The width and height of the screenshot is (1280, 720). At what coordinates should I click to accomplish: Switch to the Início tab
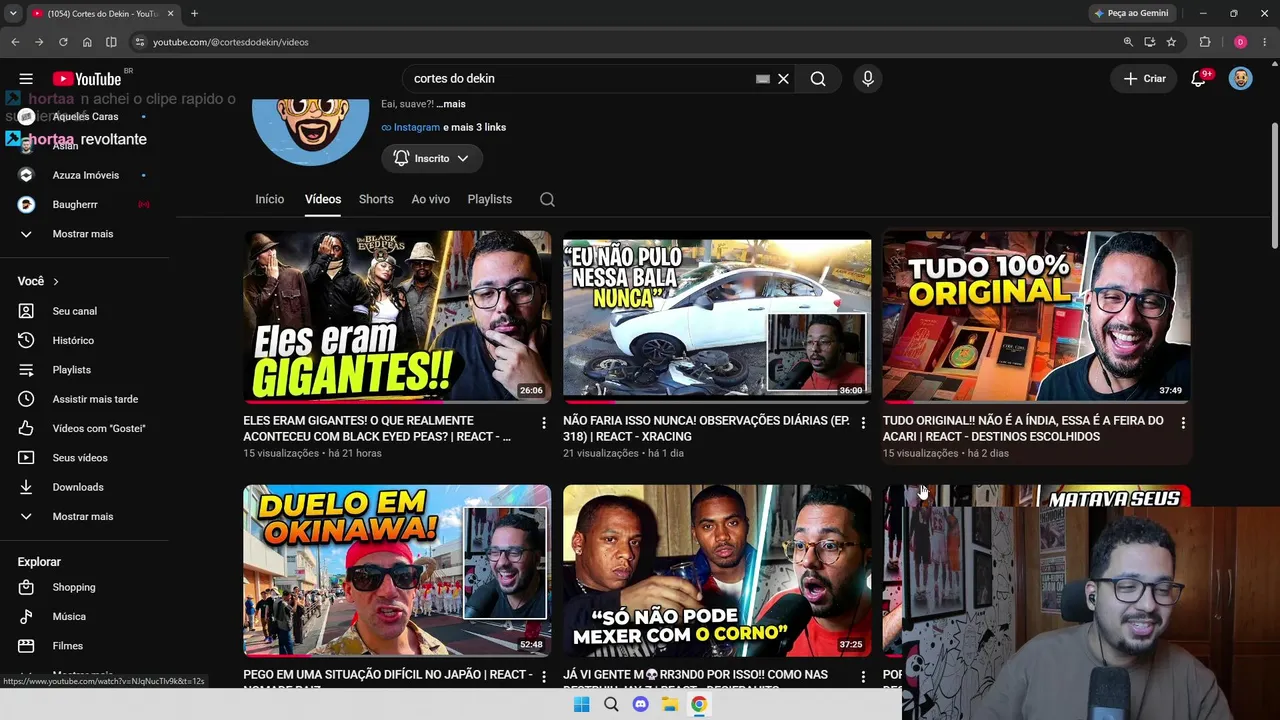pyautogui.click(x=270, y=199)
